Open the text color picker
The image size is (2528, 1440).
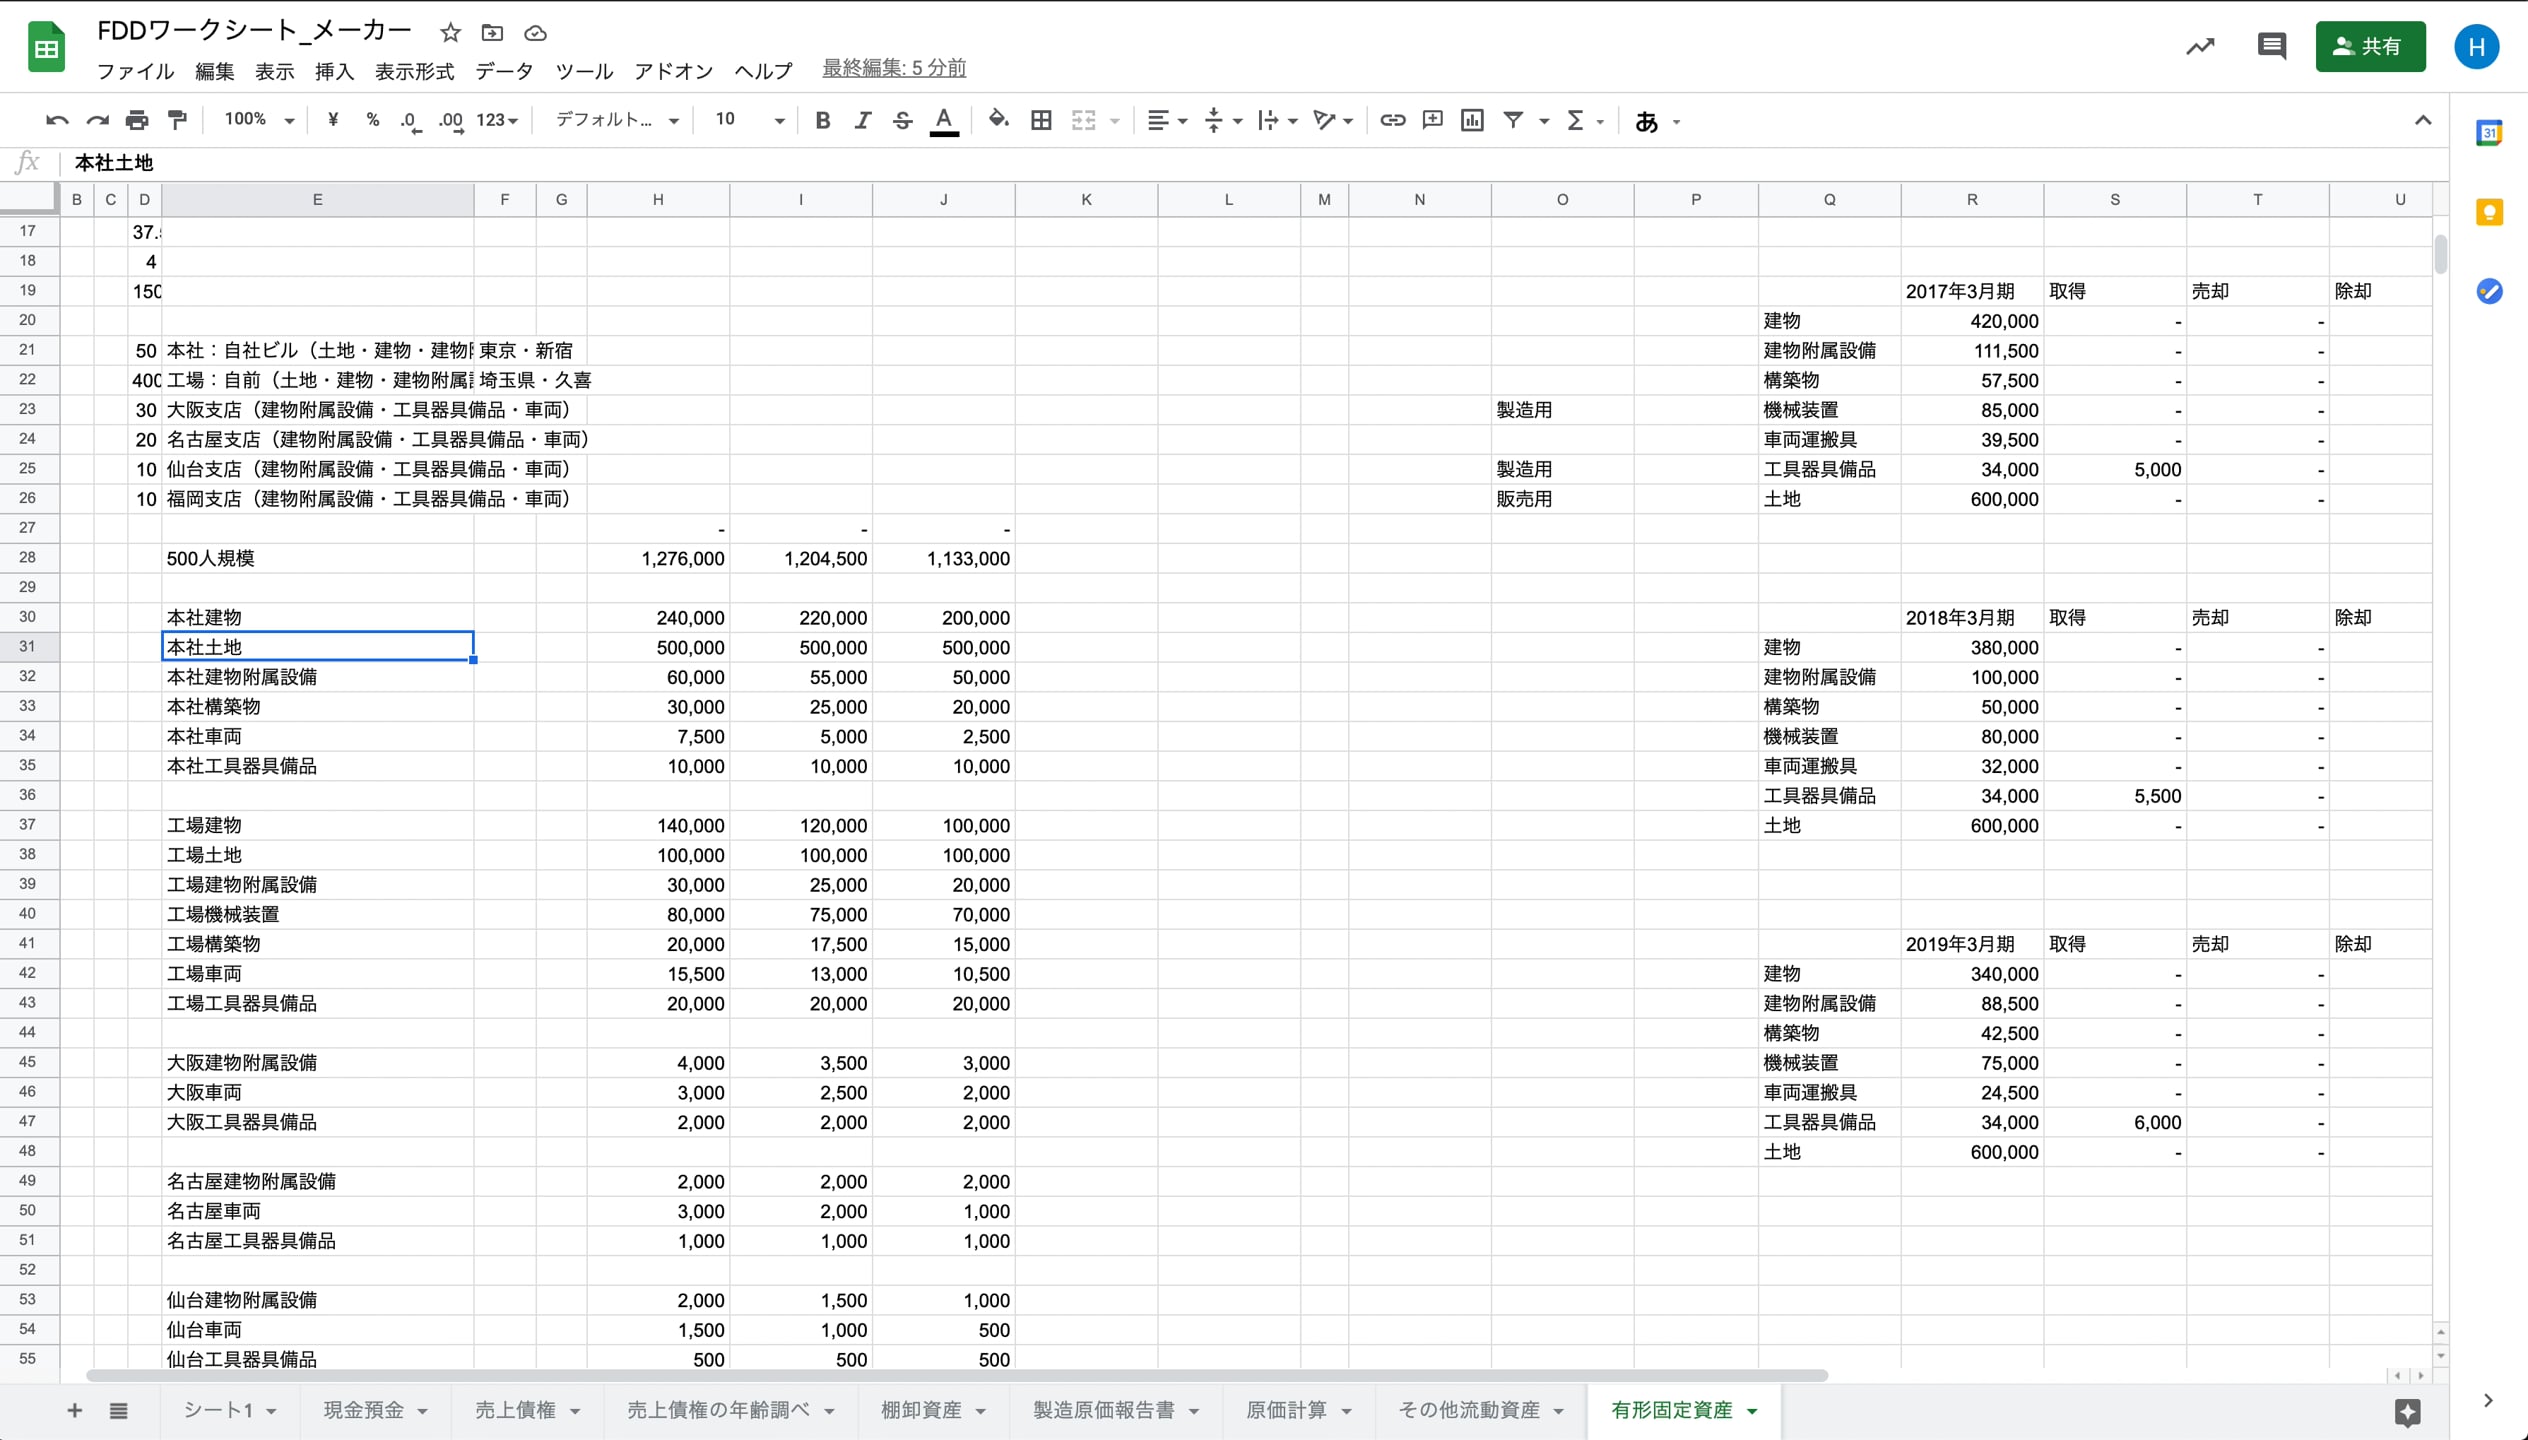pyautogui.click(x=943, y=121)
